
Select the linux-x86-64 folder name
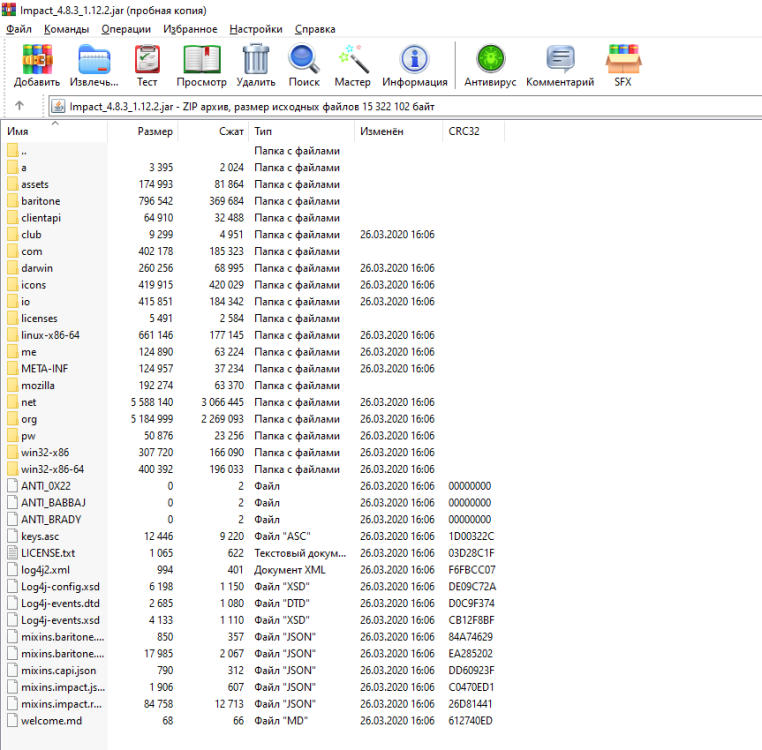(x=51, y=335)
